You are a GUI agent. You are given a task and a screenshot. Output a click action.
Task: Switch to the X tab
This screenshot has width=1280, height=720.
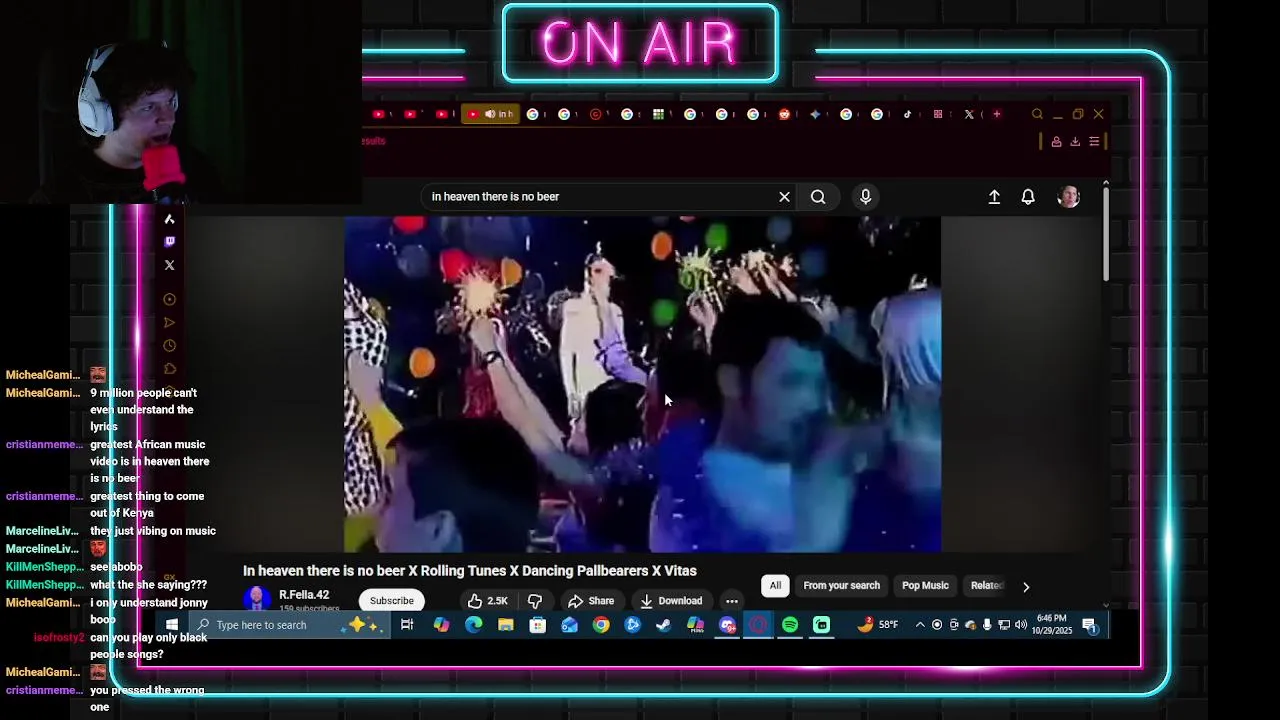coord(969,114)
